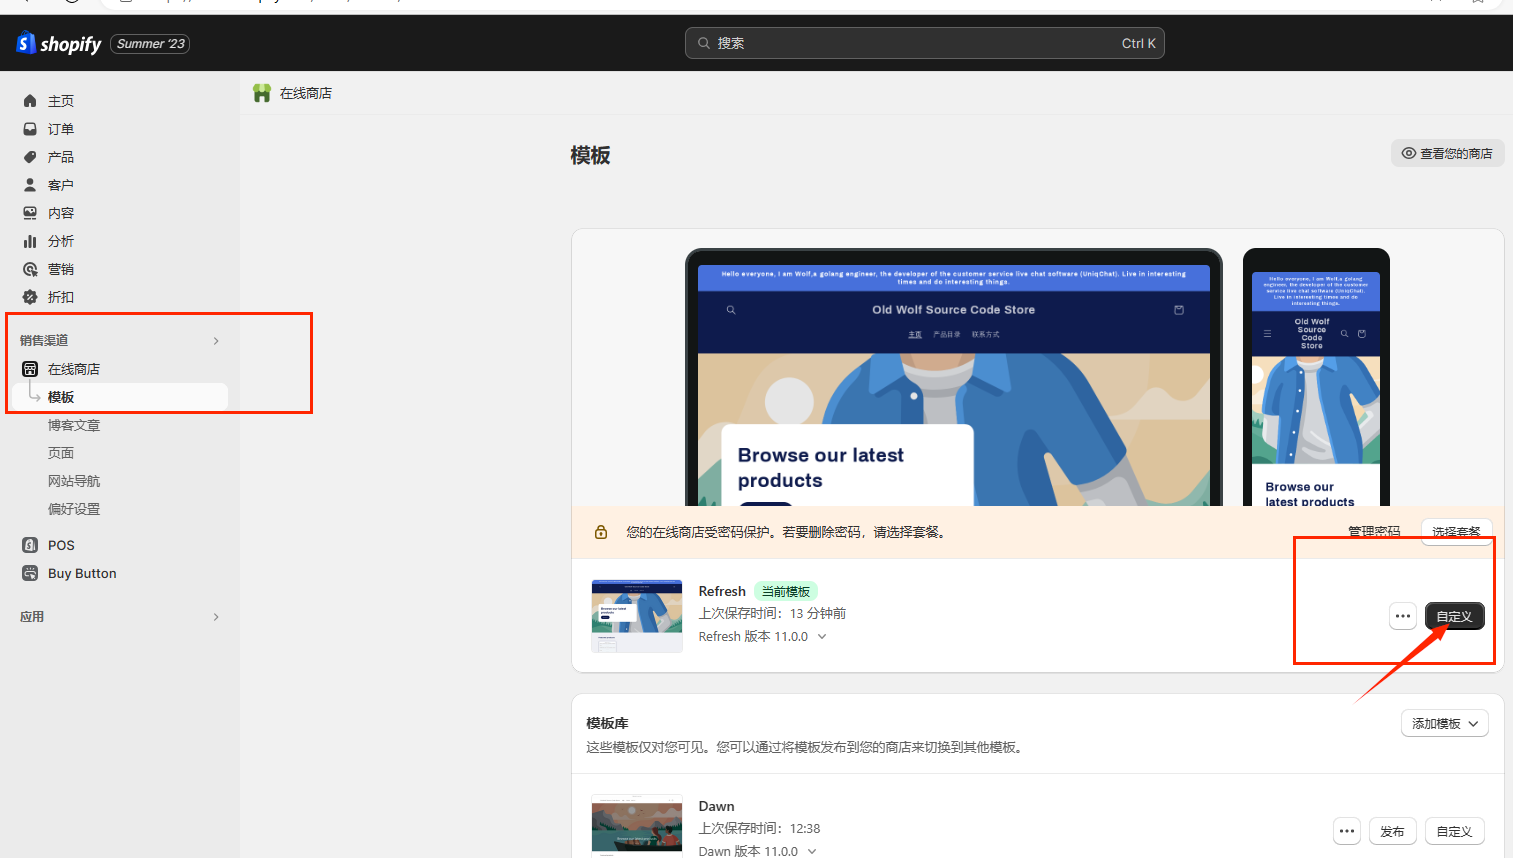
Task: Click the 折扣 discounts badge icon
Action: pyautogui.click(x=30, y=297)
